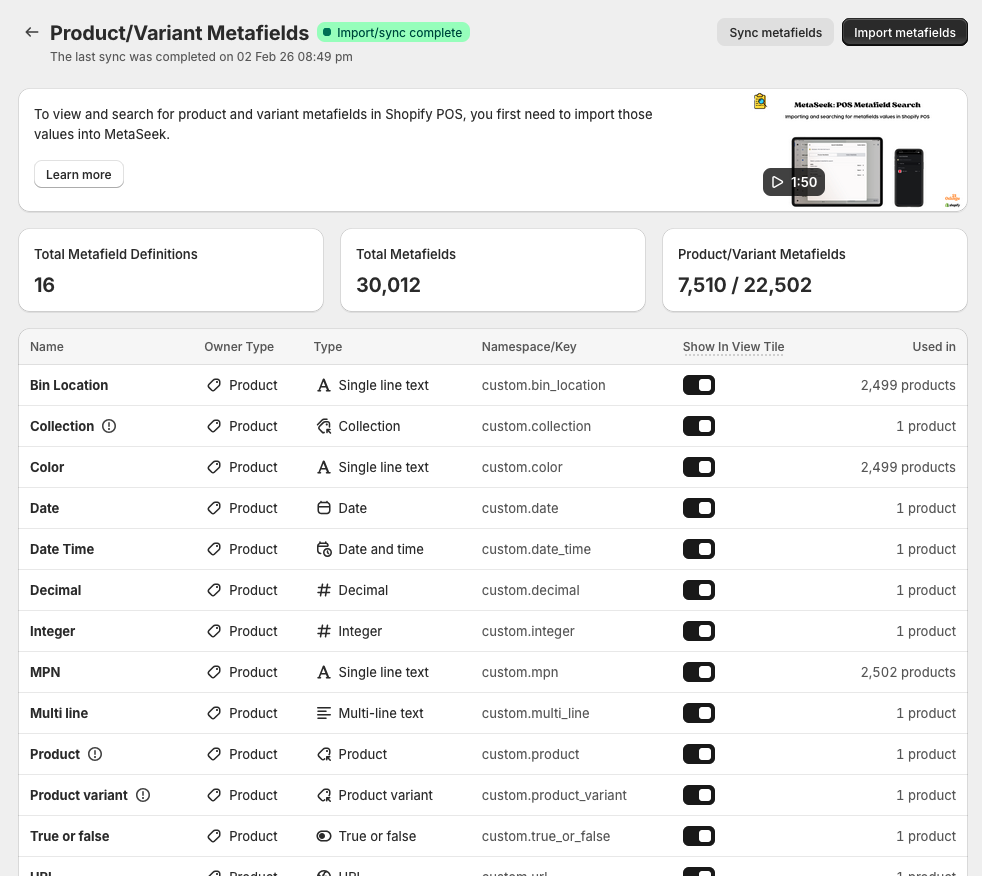Image resolution: width=982 pixels, height=876 pixels.
Task: Click info icon beside Product variant name
Action: click(143, 795)
